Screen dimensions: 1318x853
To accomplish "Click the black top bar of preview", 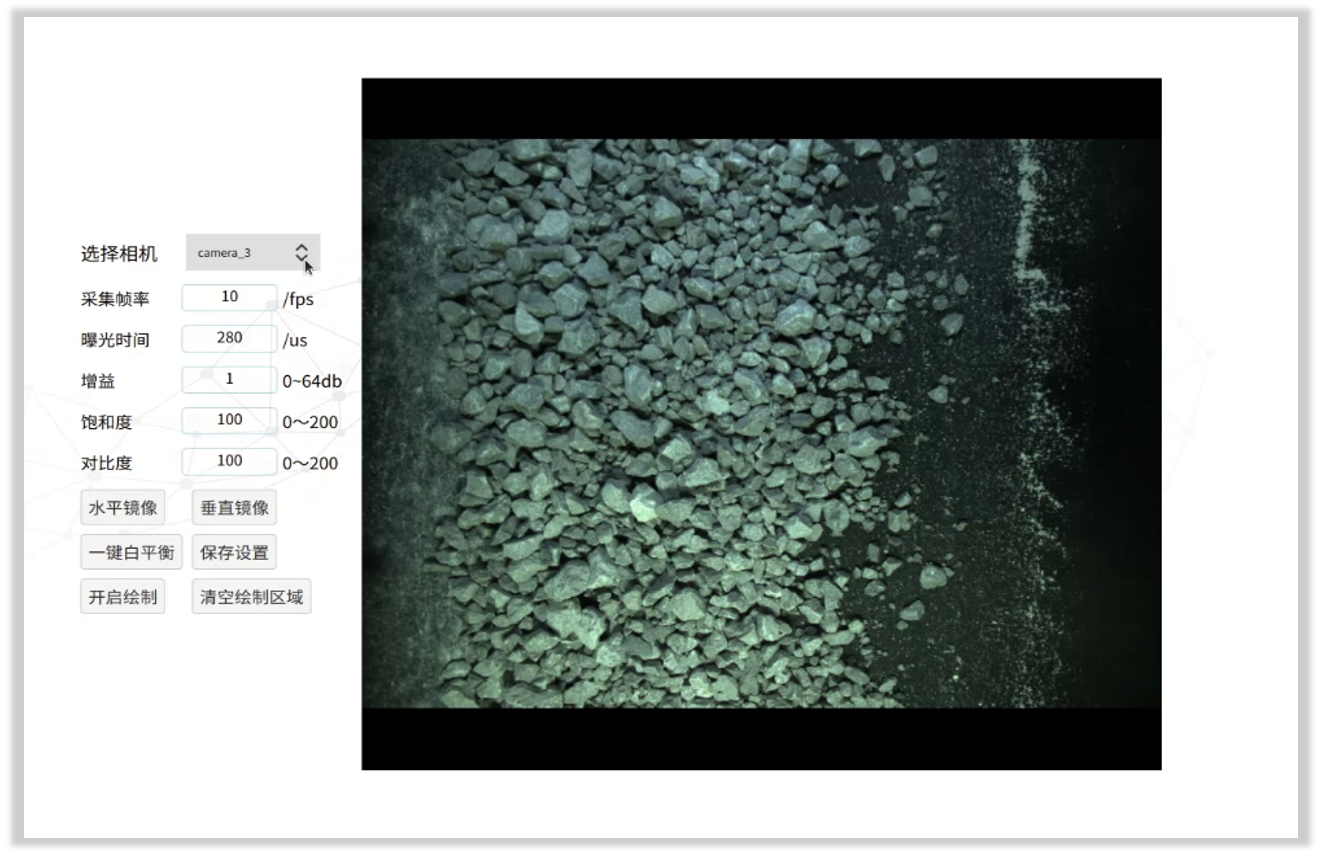I will (760, 108).
